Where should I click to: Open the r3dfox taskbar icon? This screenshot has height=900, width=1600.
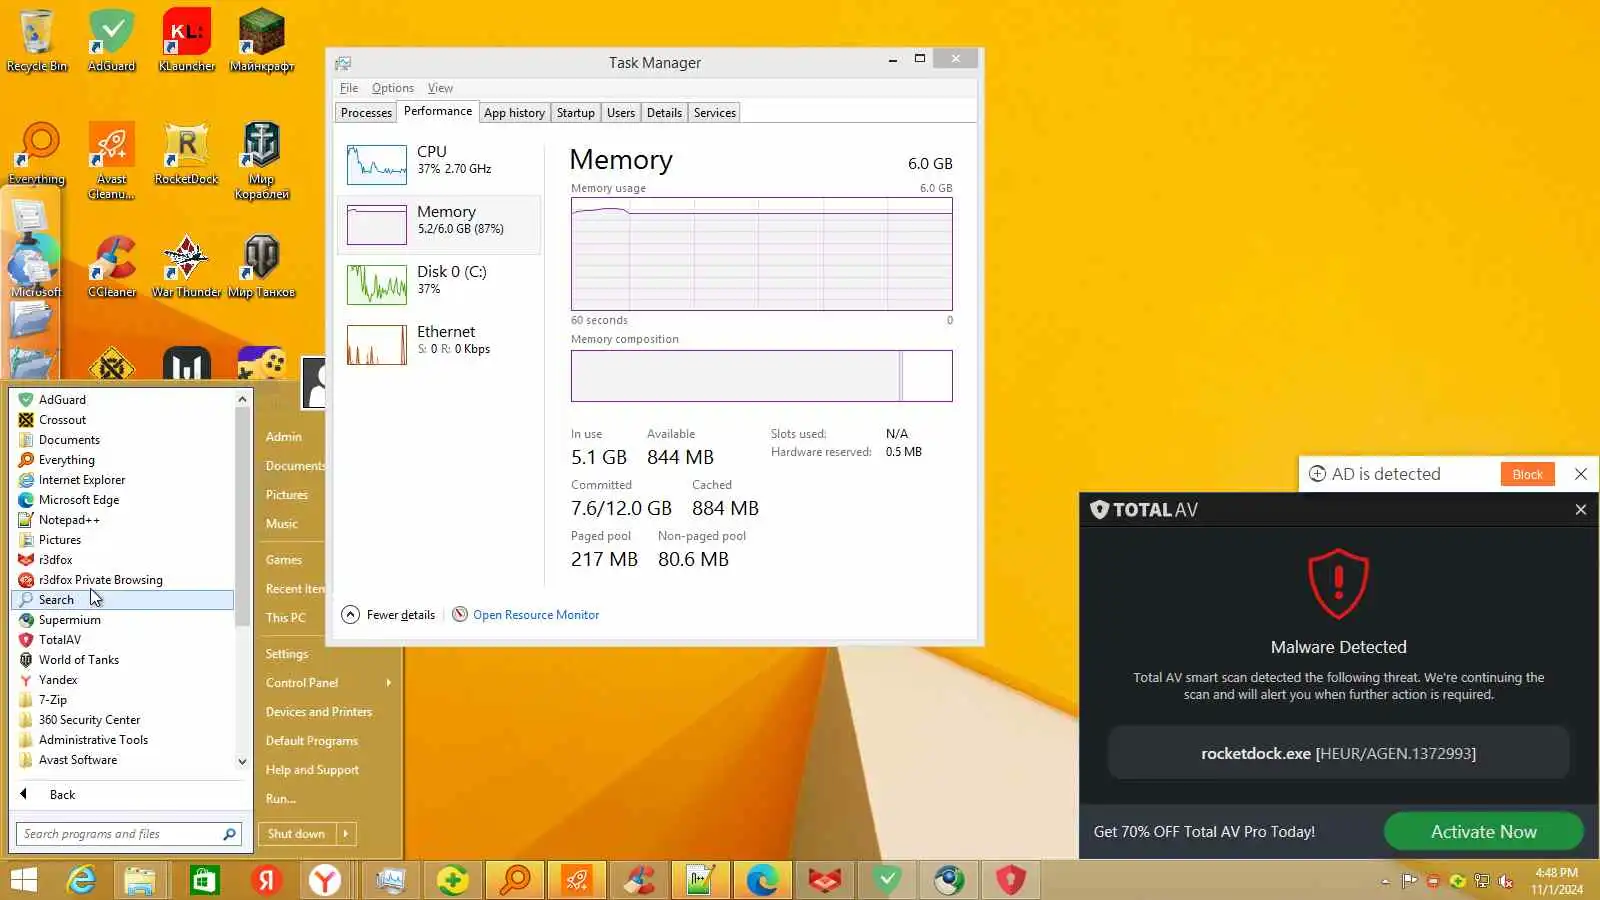[x=825, y=880]
